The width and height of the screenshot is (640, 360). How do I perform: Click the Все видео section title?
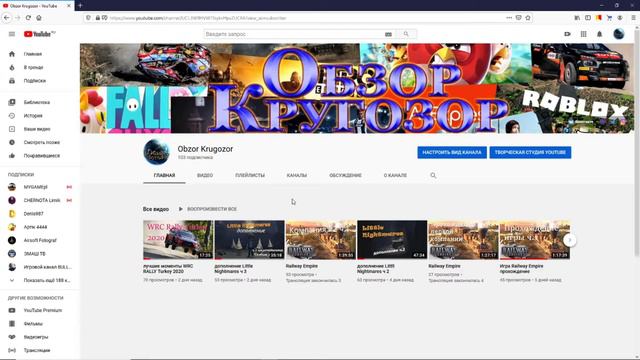coord(156,209)
